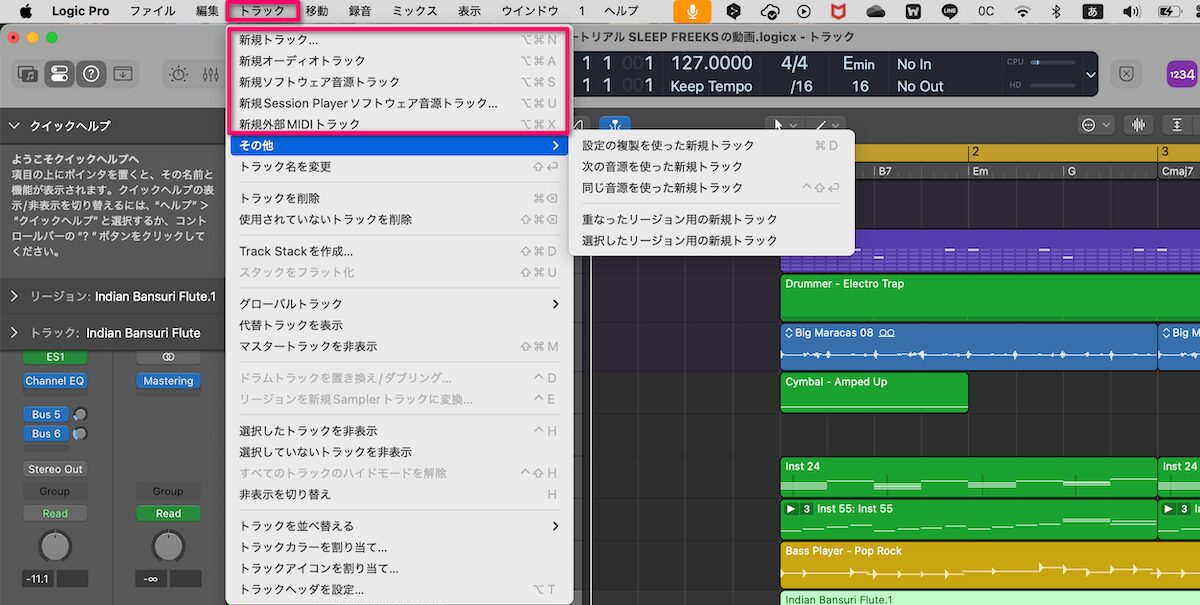Click the 127.0000 tempo value
The width and height of the screenshot is (1200, 605).
pos(711,64)
